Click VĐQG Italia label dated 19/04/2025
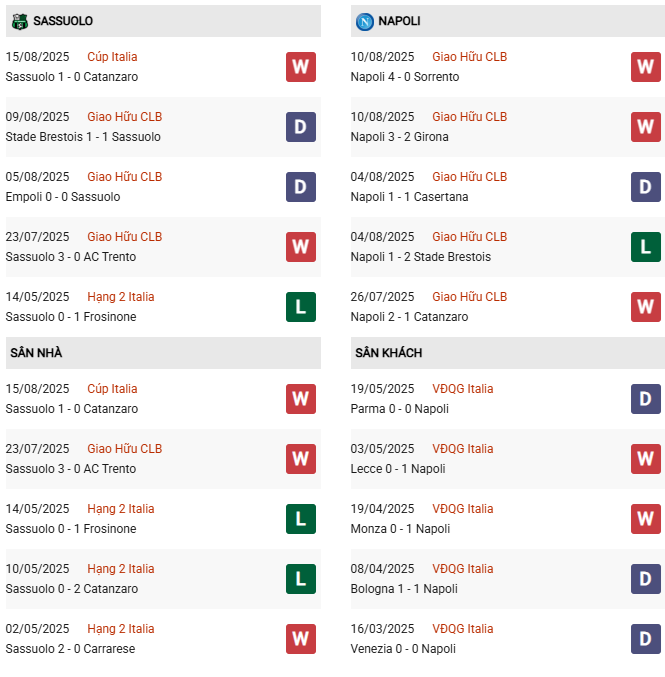 point(463,509)
